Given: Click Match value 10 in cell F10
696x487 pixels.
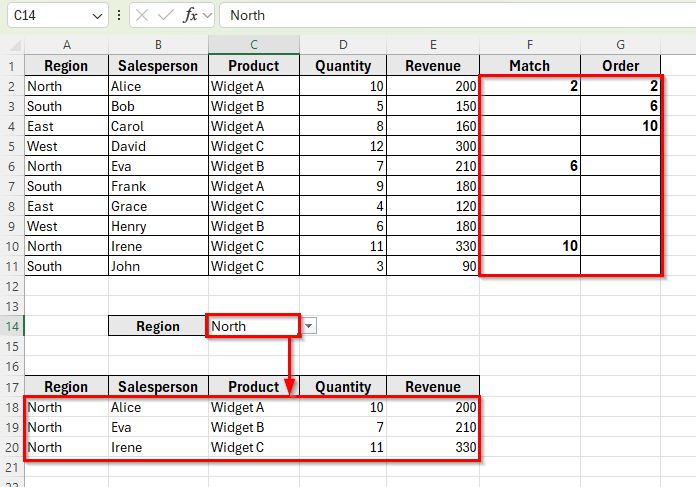Looking at the screenshot, I should [x=530, y=246].
